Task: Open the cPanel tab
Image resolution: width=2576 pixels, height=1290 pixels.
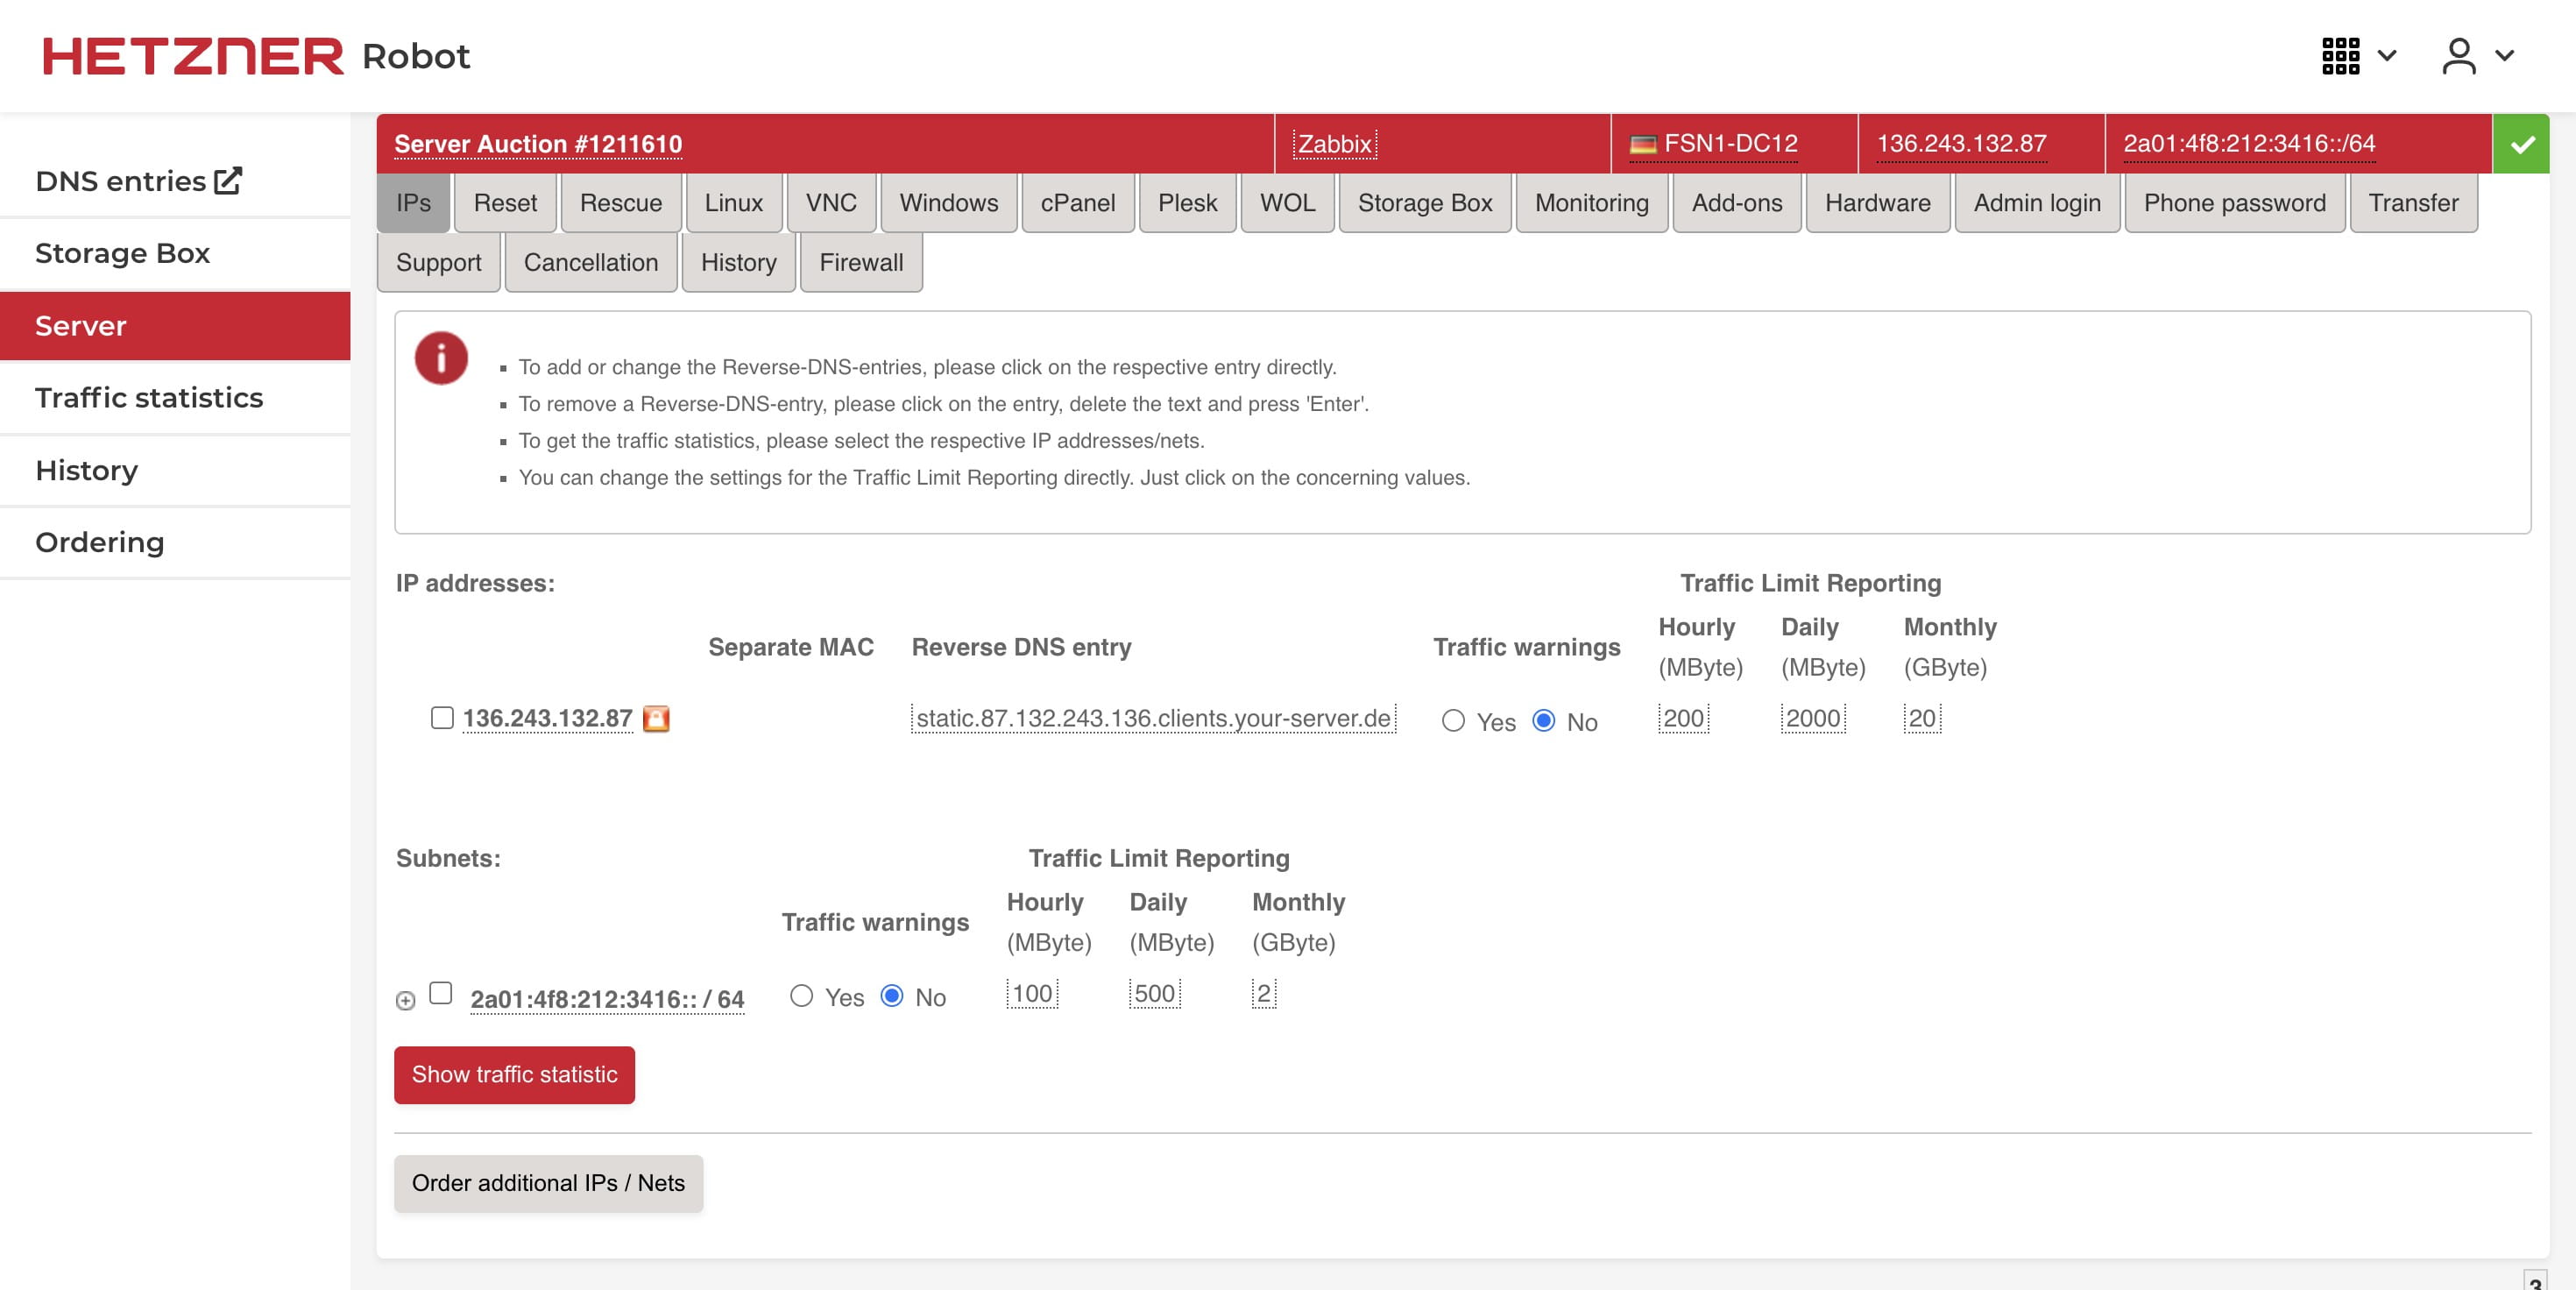Action: (x=1078, y=203)
